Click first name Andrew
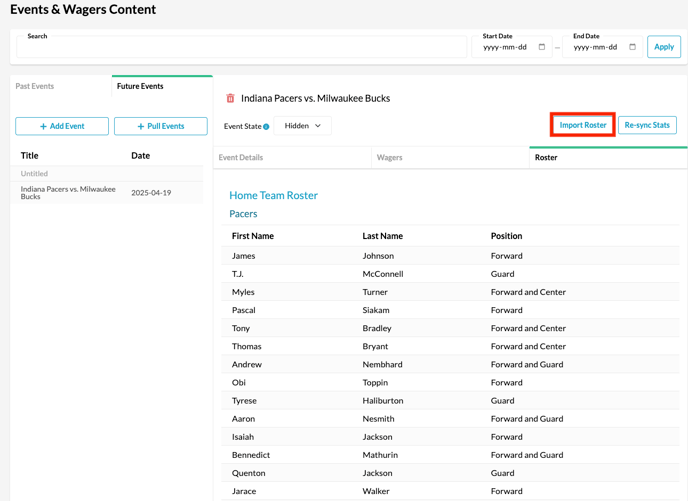The width and height of the screenshot is (688, 501). pyautogui.click(x=247, y=365)
